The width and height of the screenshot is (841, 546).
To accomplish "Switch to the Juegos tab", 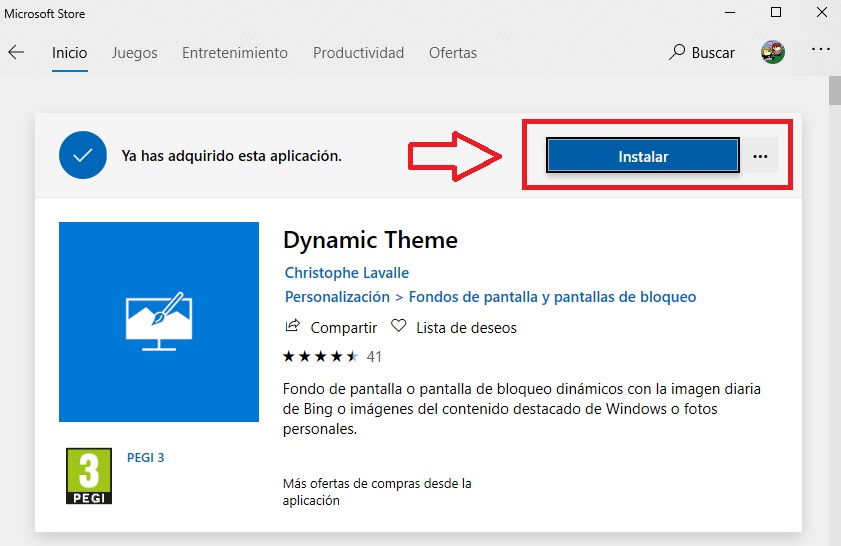I will 135,53.
